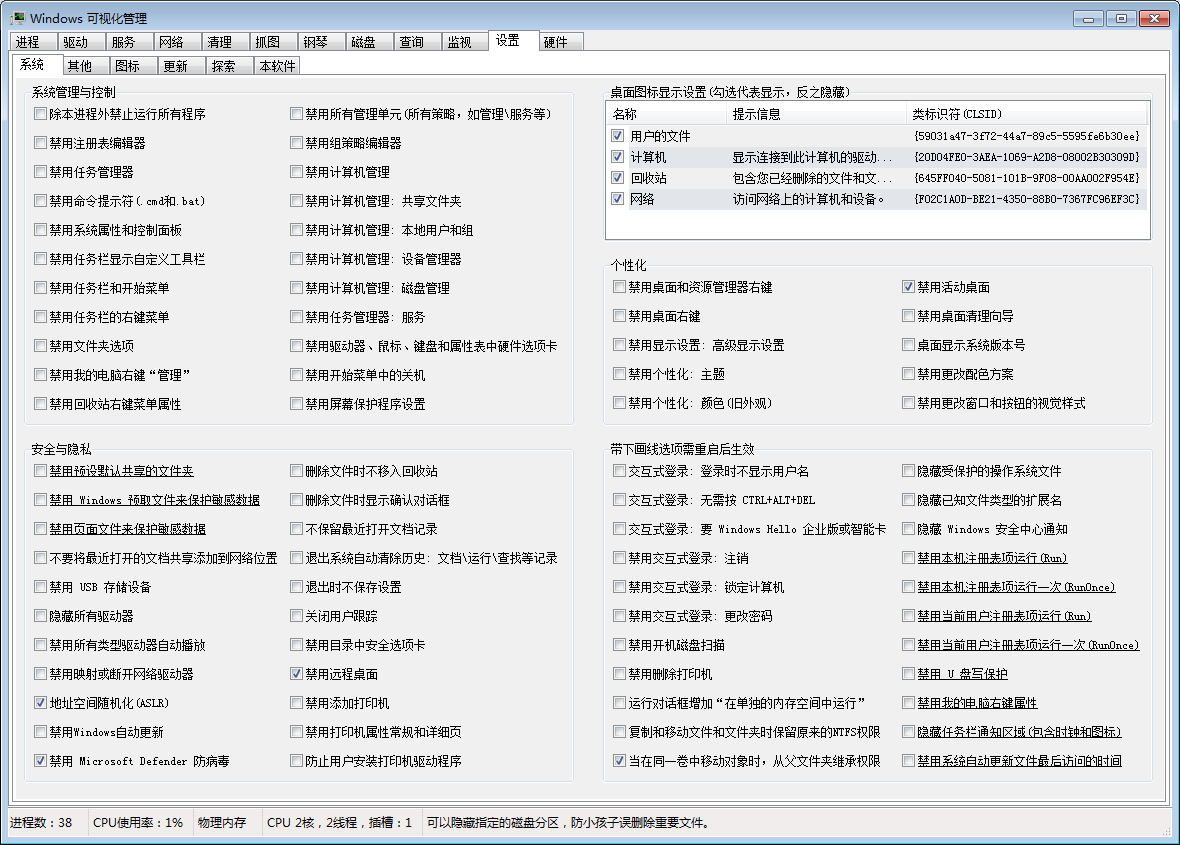Open the 本软件 sub-tab
The height and width of the screenshot is (845, 1180).
click(x=276, y=66)
